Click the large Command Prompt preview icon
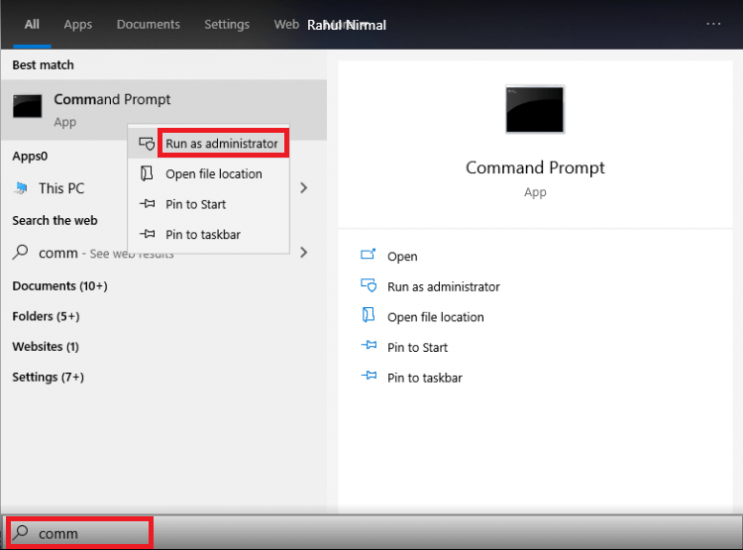 535,109
